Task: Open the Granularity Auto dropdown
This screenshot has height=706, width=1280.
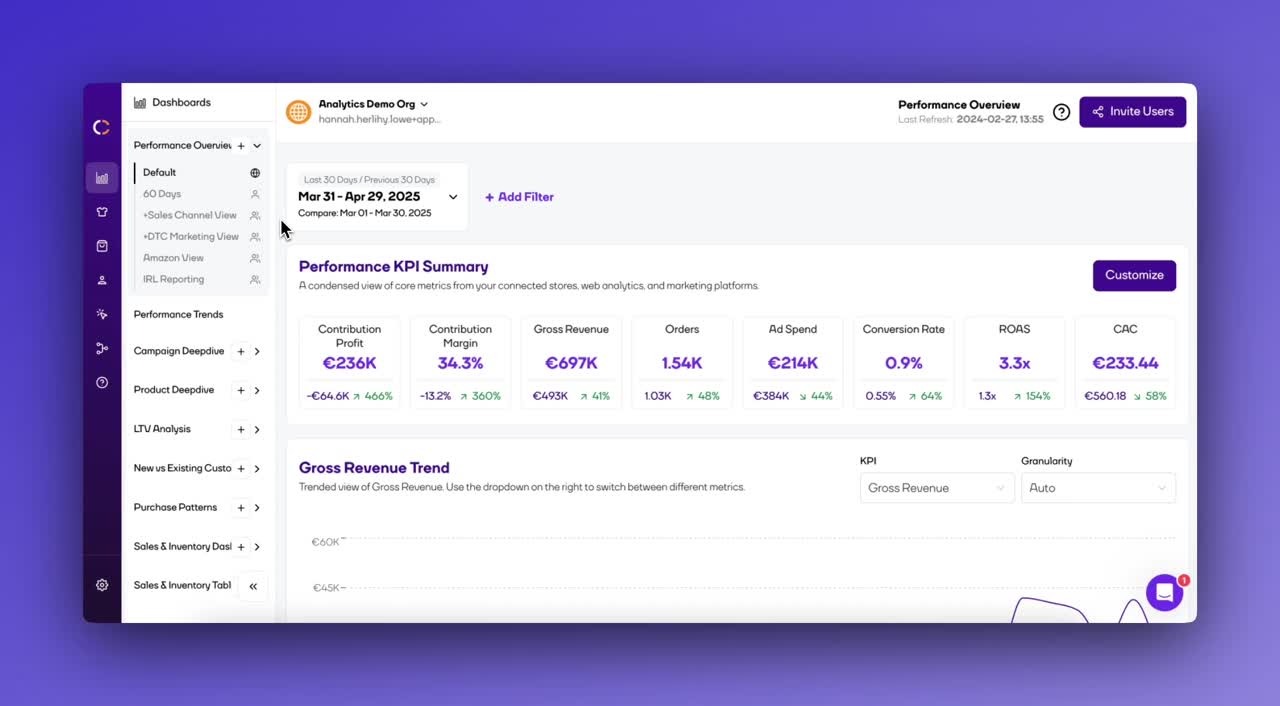Action: tap(1098, 488)
